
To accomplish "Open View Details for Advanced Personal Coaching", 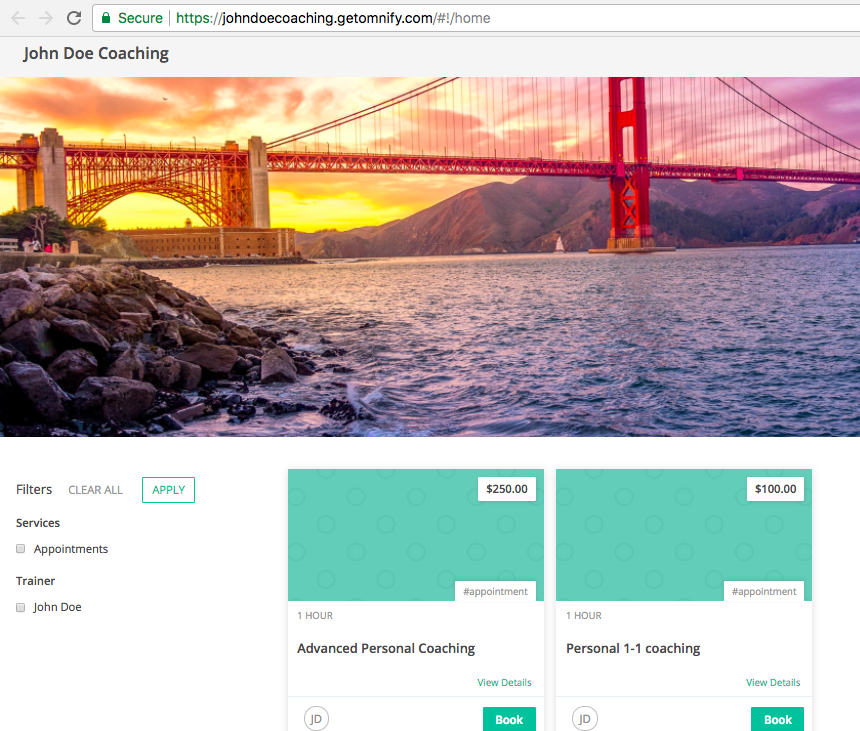I will click(504, 682).
